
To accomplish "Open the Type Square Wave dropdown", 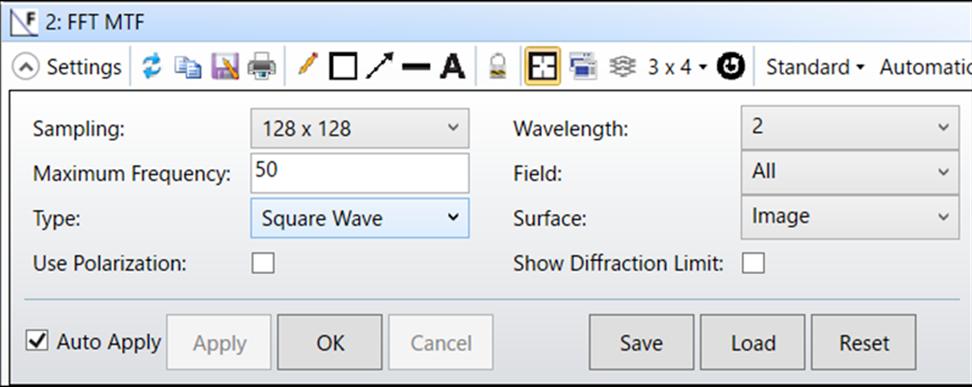I will [360, 218].
